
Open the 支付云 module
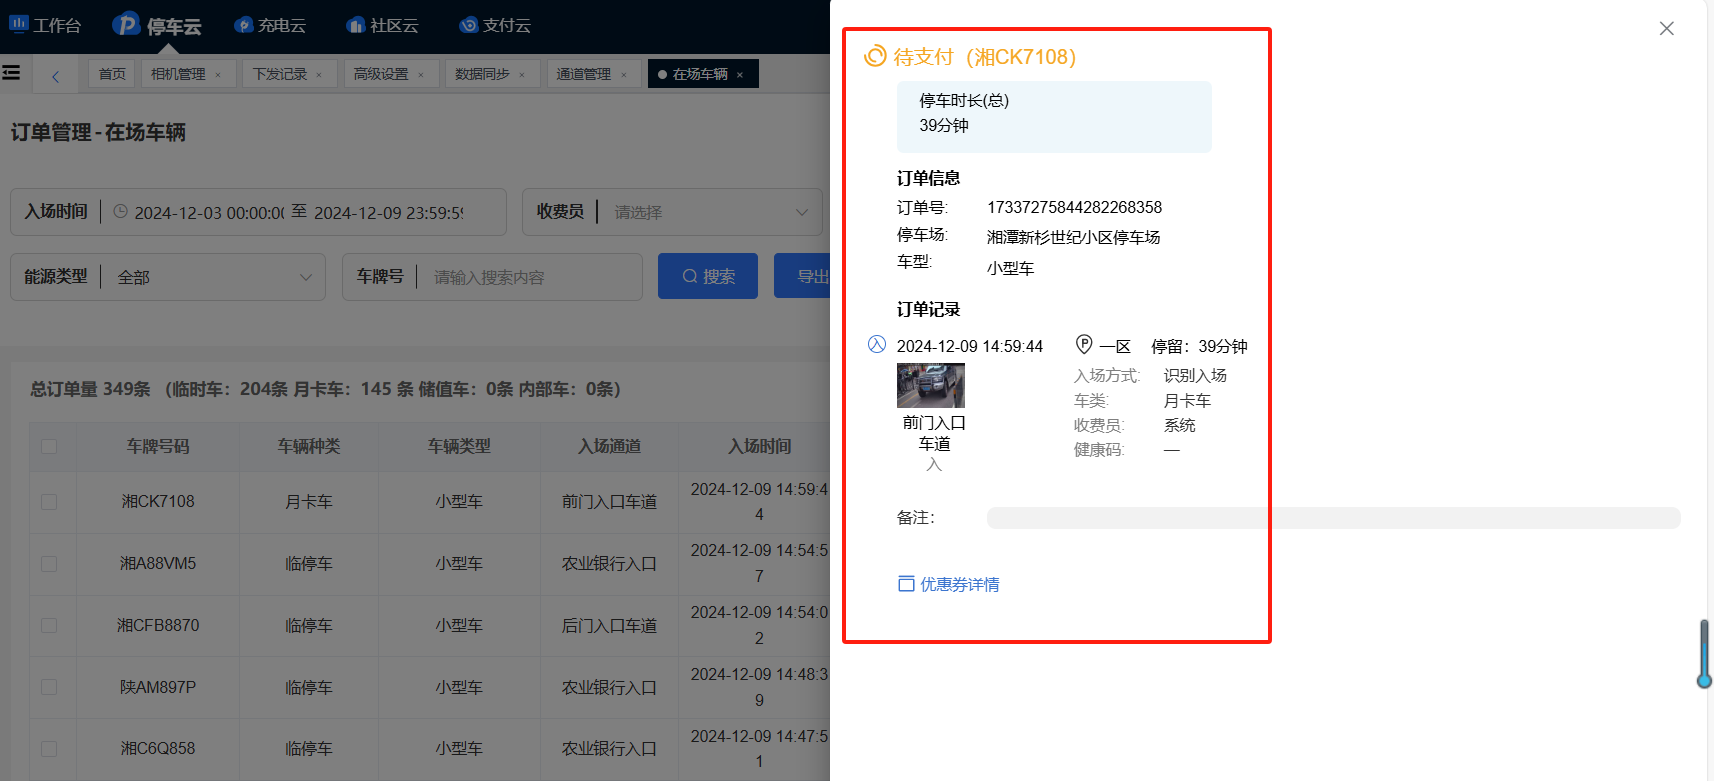pos(495,25)
